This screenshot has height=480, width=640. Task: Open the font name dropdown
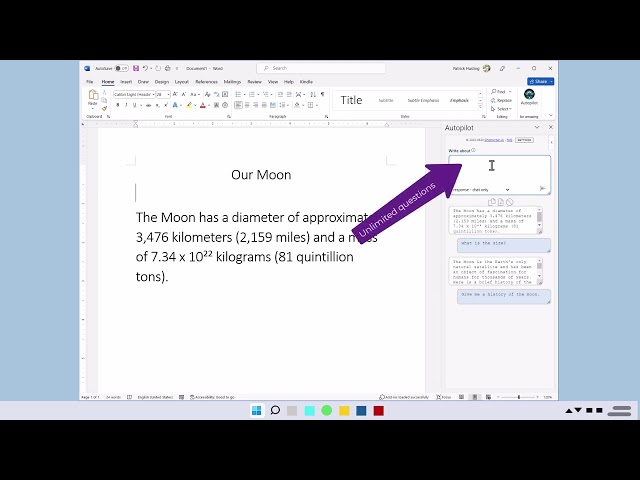coord(153,94)
